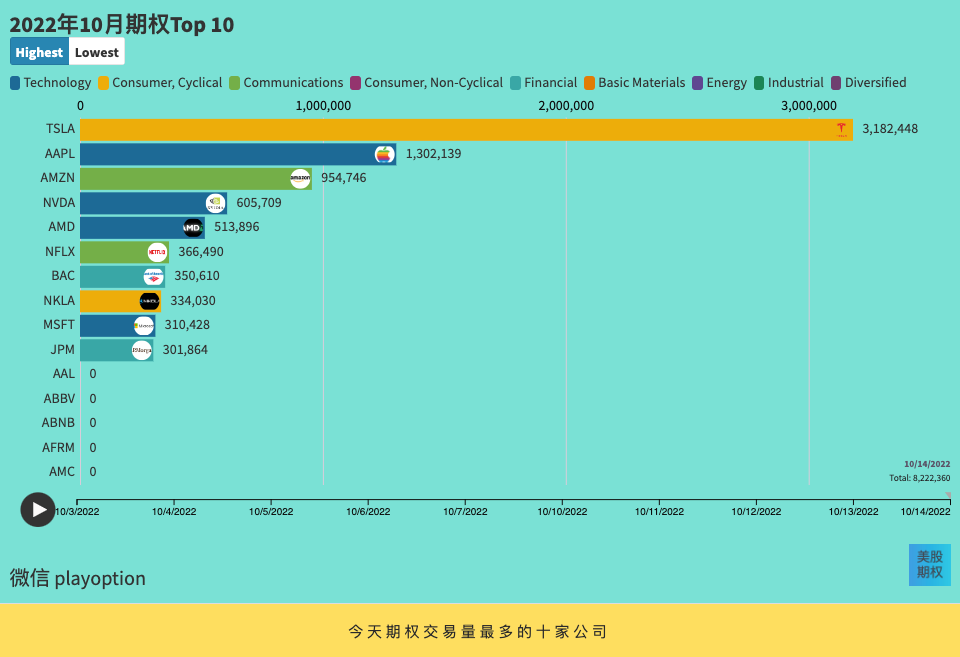Screen dimensions: 960x657
Task: Click the JPMorgan logo on JPM bar
Action: 141,350
